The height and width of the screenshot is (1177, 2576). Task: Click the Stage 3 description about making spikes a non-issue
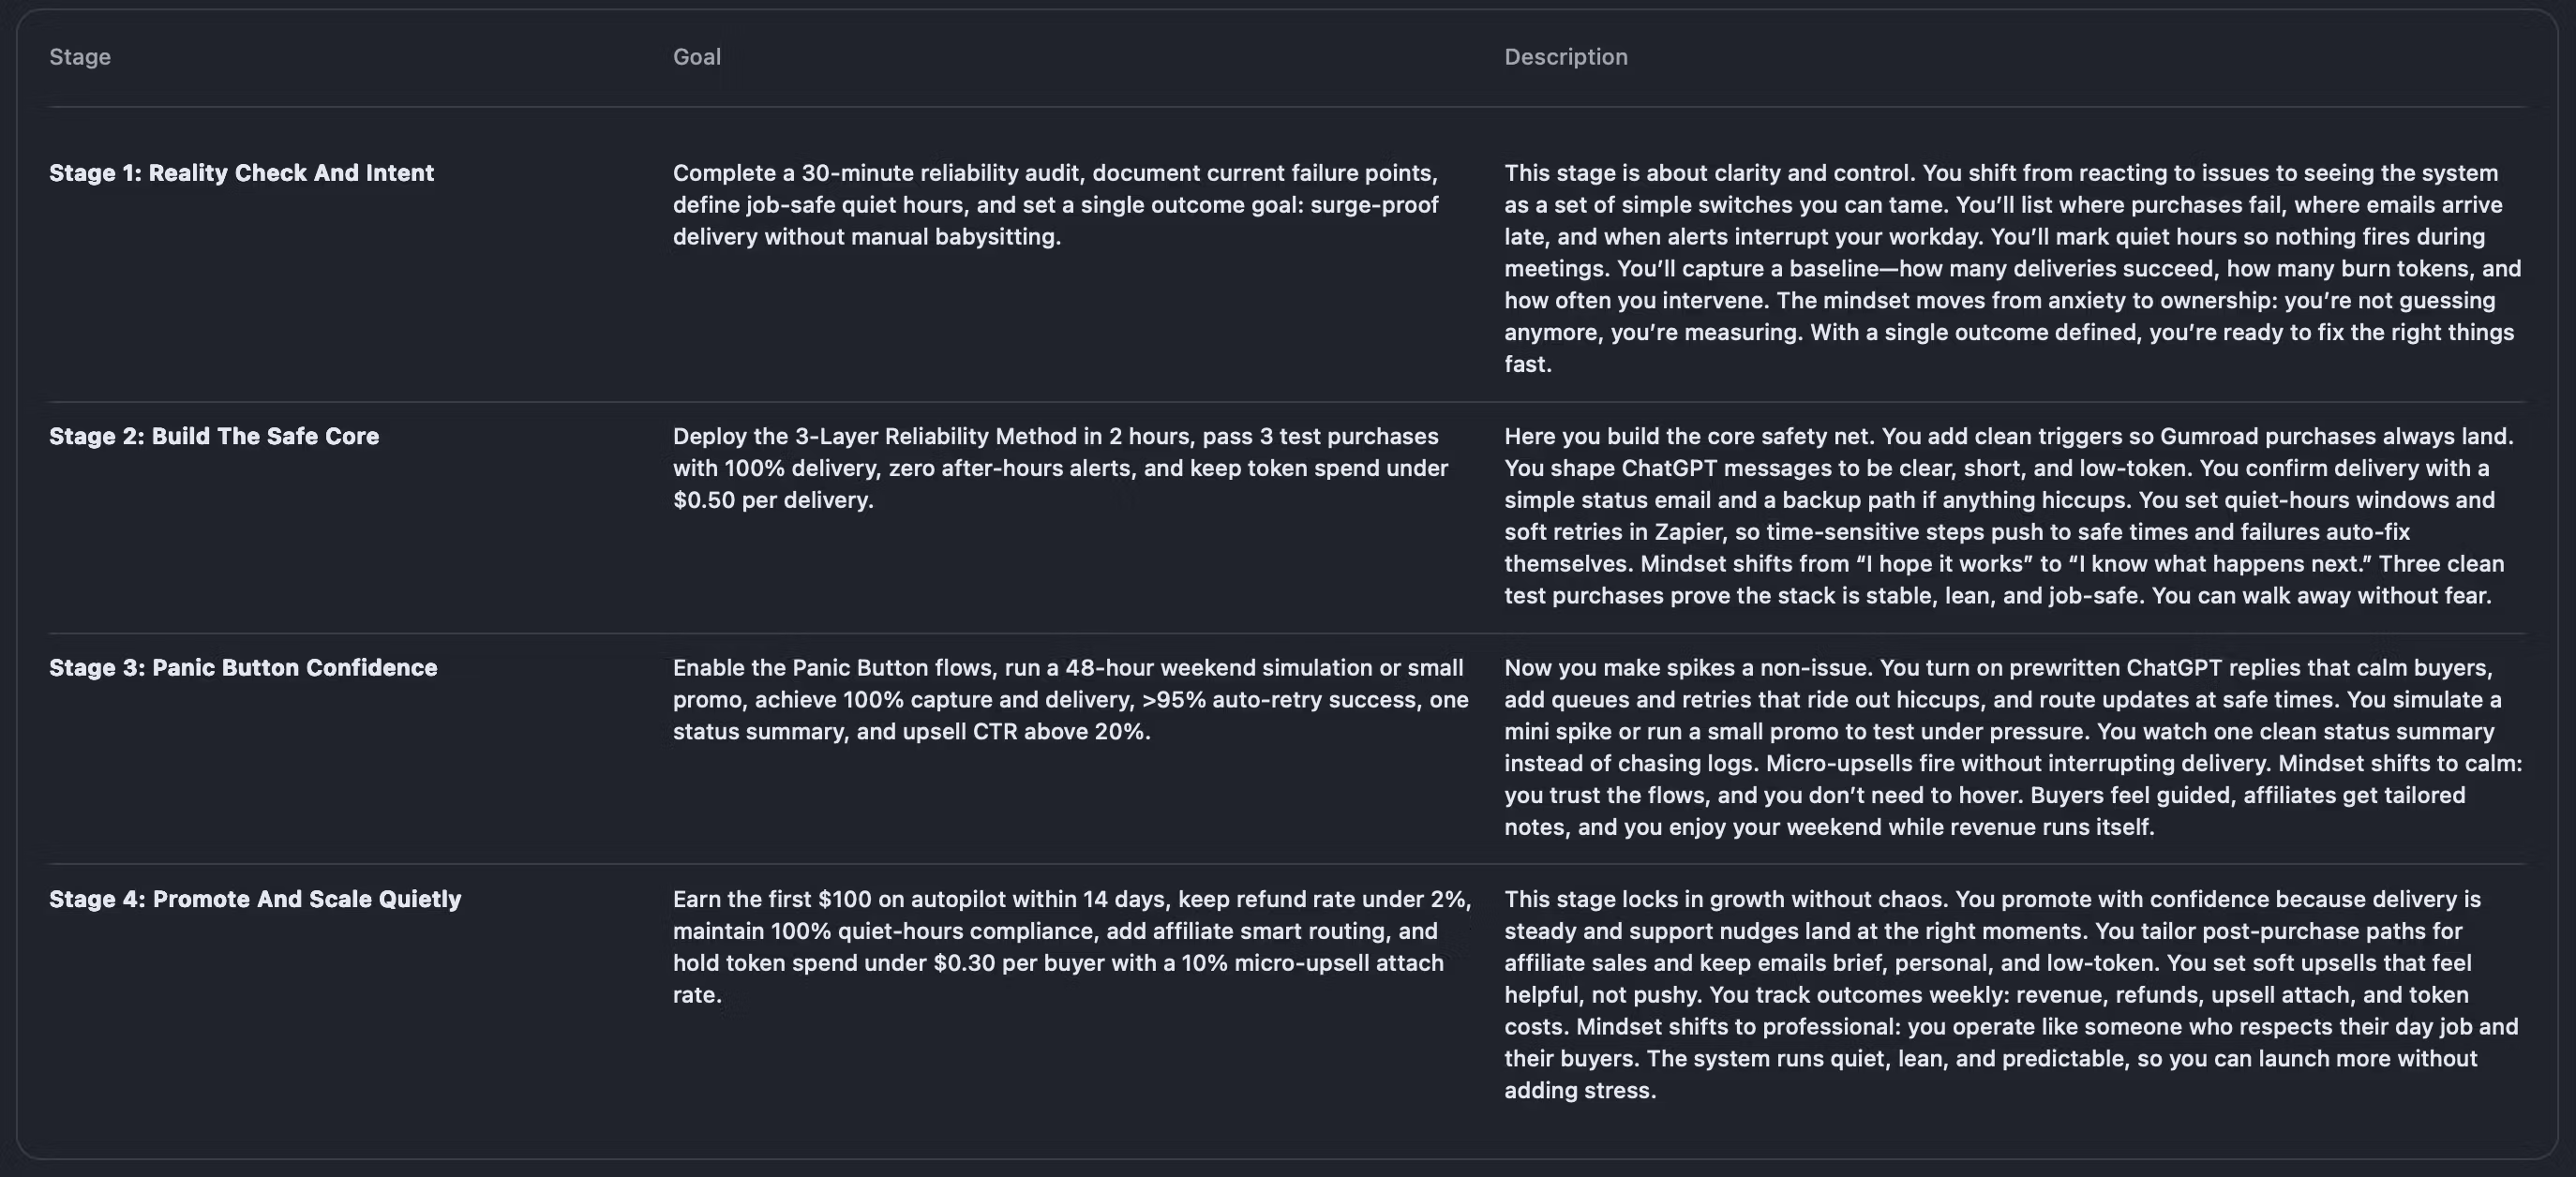point(2010,747)
